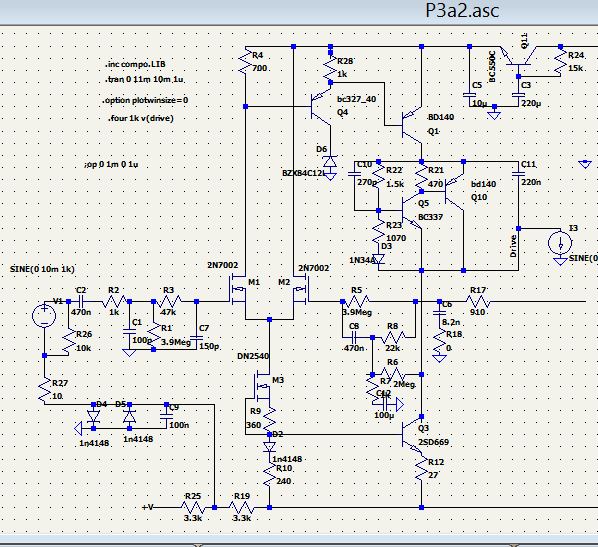Open the P3a2.asc title tab
Image resolution: width=598 pixels, height=547 pixels.
(462, 11)
